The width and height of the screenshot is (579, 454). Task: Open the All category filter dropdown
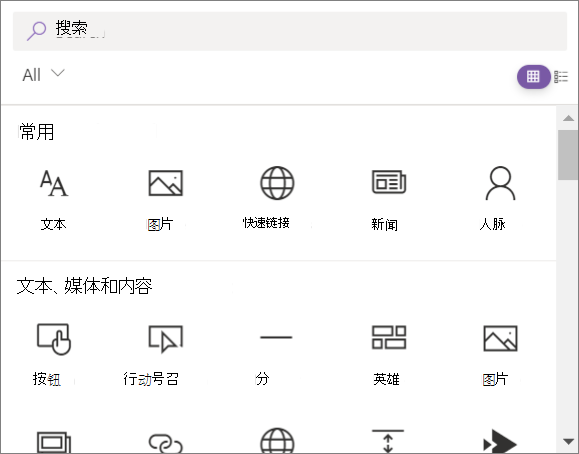(43, 75)
